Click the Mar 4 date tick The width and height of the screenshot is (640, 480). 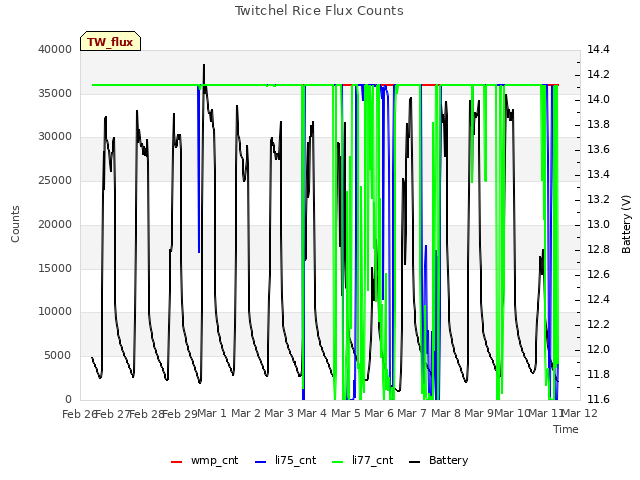pyautogui.click(x=312, y=414)
